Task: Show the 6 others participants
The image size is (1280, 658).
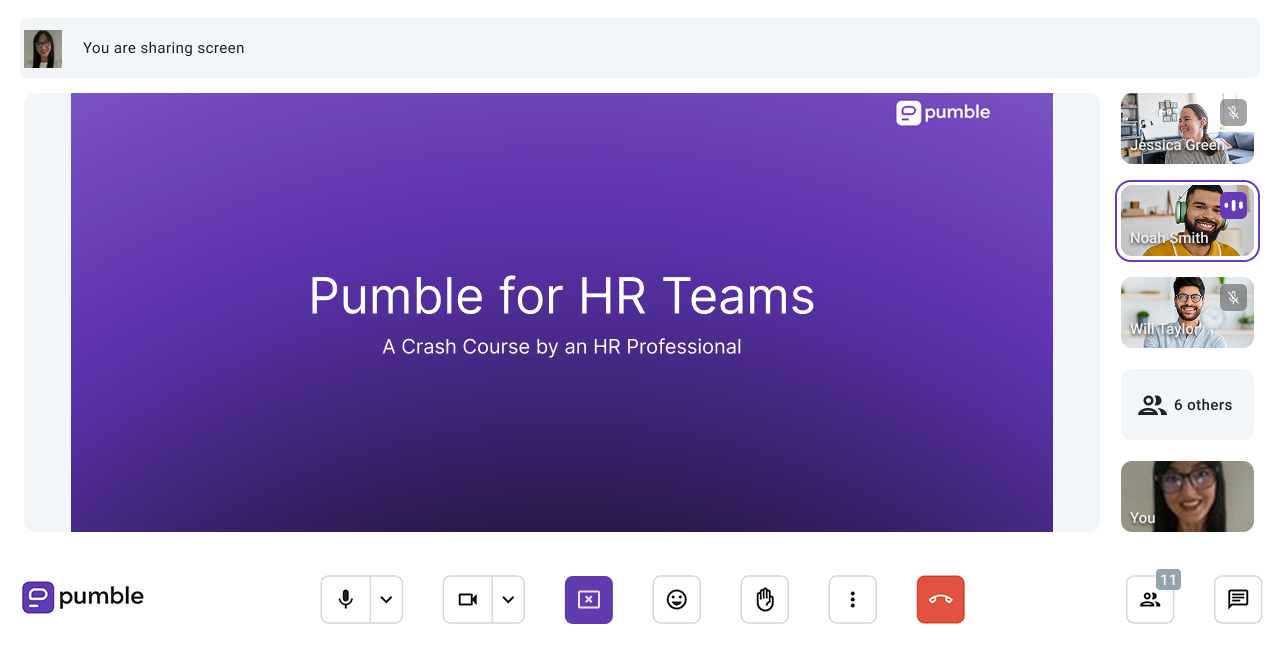Action: (1187, 405)
